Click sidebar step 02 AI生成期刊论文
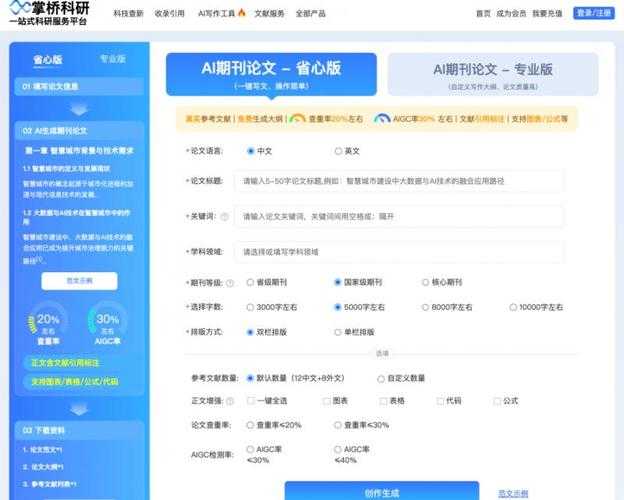Image resolution: width=624 pixels, height=500 pixels. click(x=79, y=131)
